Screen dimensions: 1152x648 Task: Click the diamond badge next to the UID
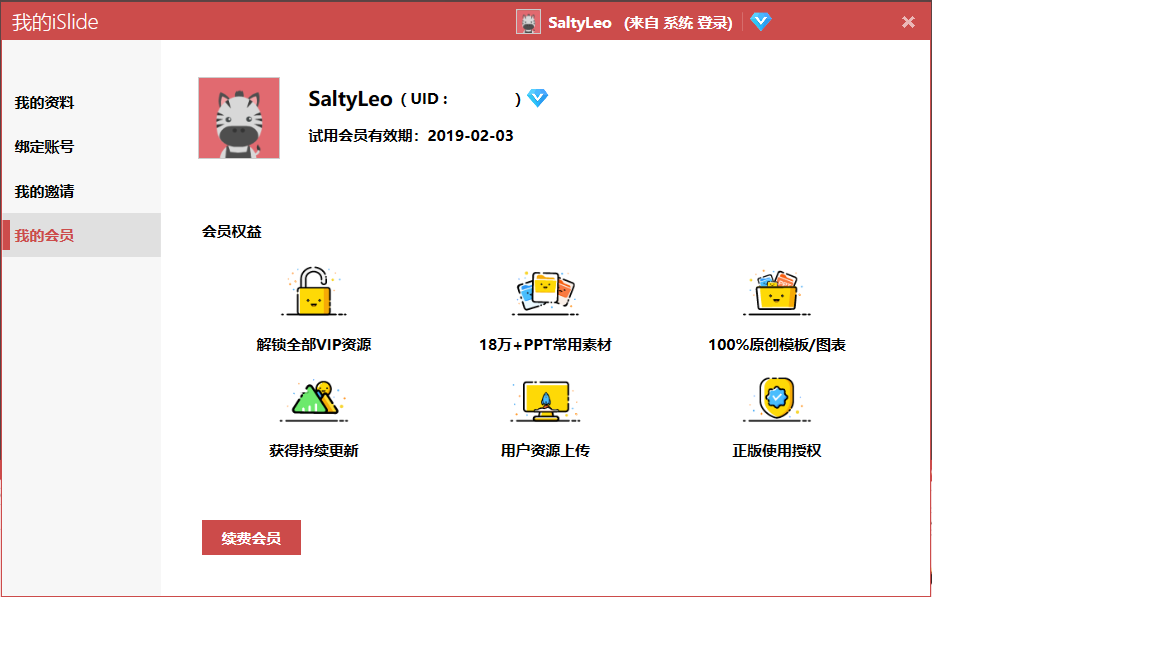point(538,98)
